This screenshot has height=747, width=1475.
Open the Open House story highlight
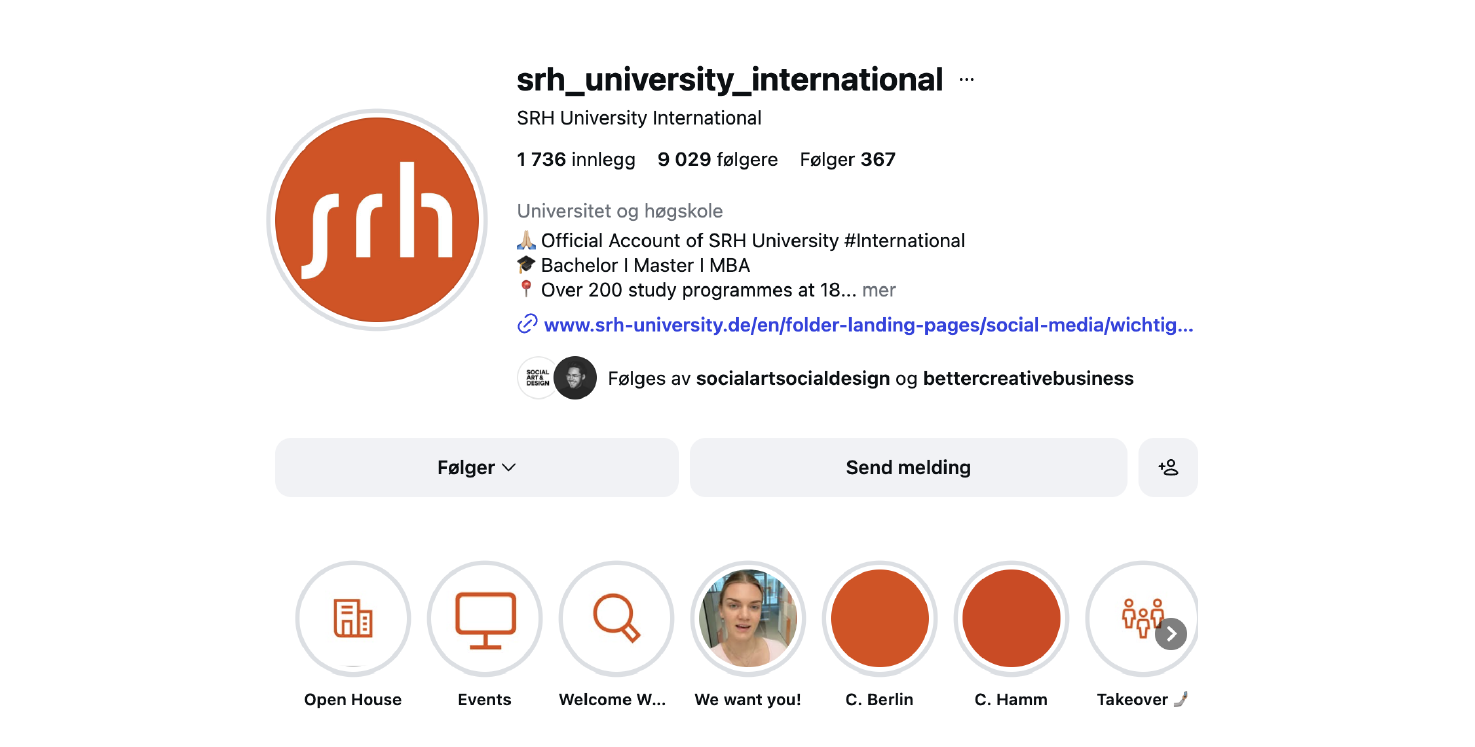(353, 619)
